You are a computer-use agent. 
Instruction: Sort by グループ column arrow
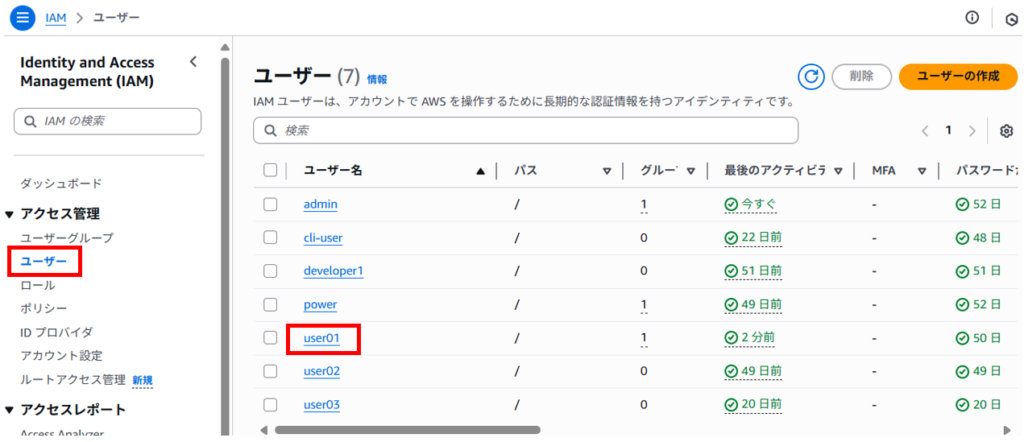690,171
